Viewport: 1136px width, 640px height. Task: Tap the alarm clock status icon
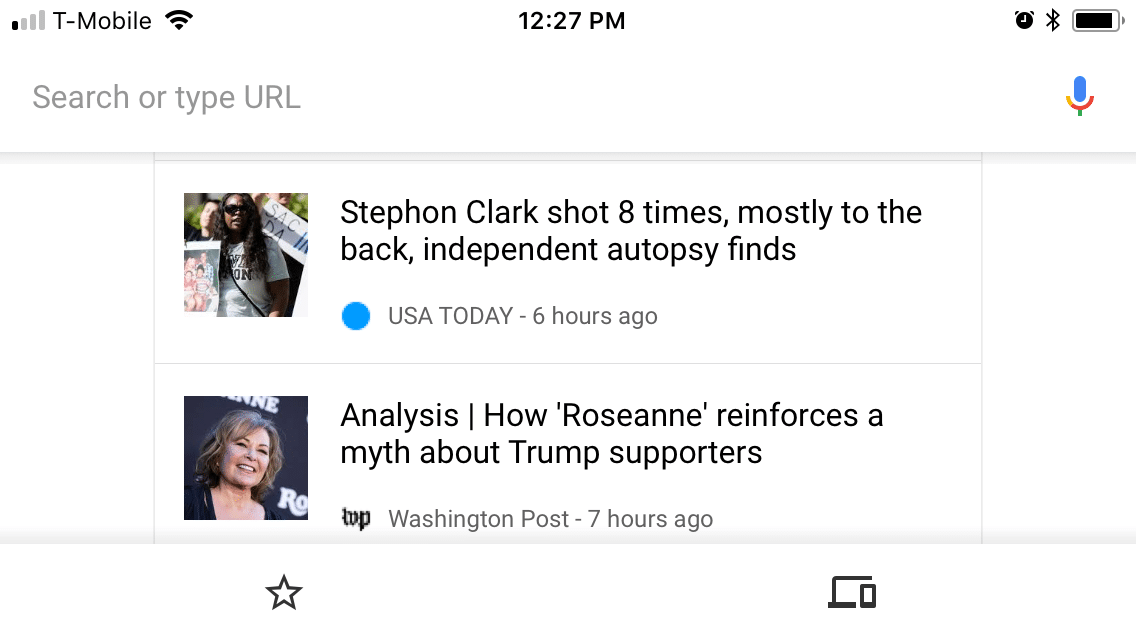pyautogui.click(x=1024, y=20)
